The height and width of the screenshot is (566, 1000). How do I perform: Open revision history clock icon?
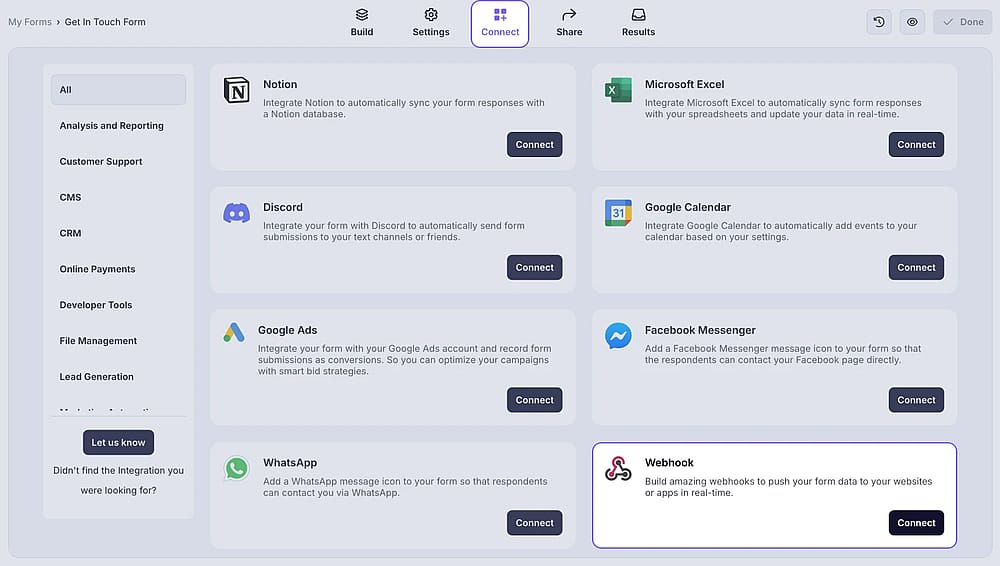tap(879, 22)
